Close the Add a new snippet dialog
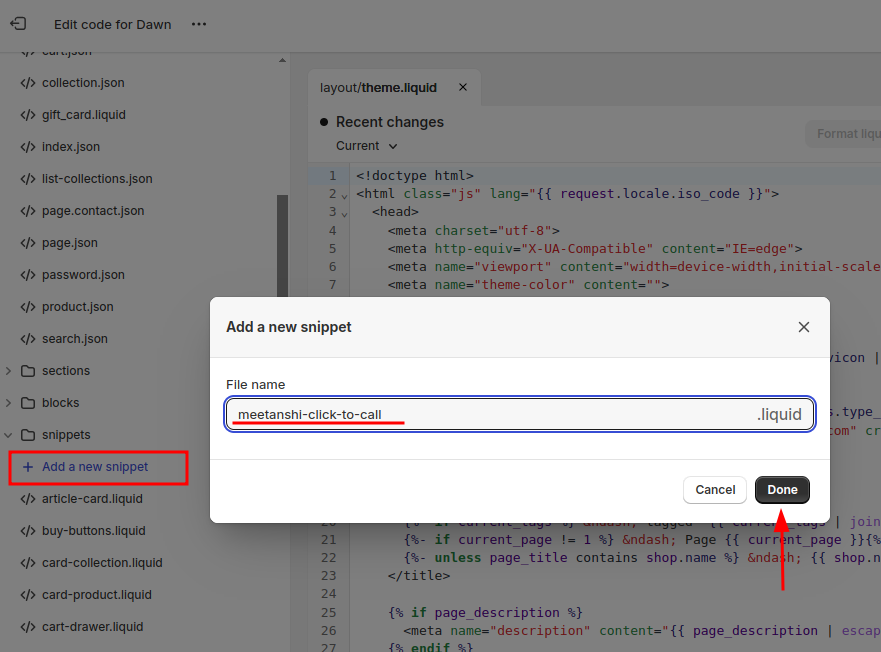Viewport: 881px width, 652px height. point(803,327)
